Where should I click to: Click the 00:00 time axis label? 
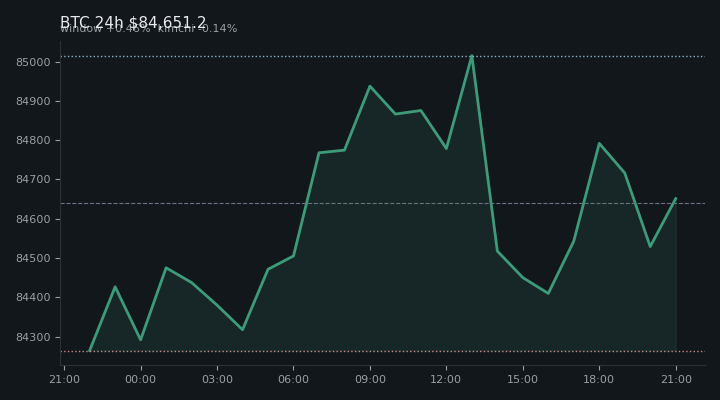click(x=141, y=379)
